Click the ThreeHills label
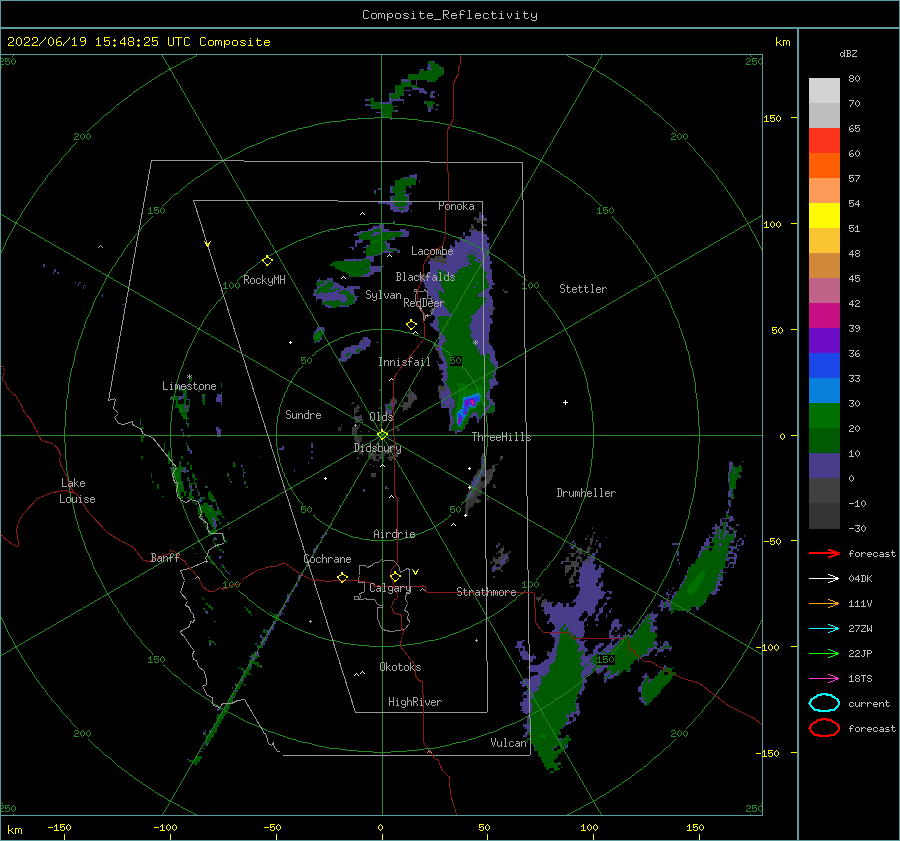Image resolution: width=900 pixels, height=841 pixels. pos(502,437)
